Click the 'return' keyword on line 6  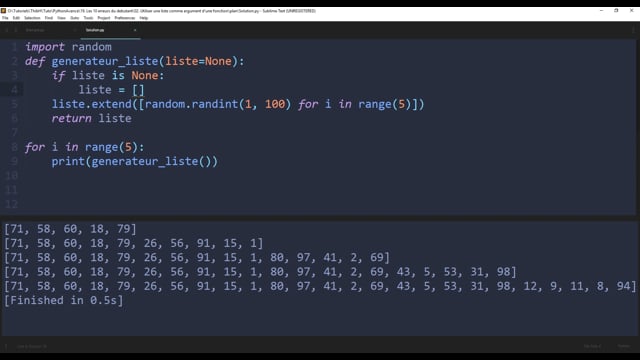pyautogui.click(x=71, y=118)
